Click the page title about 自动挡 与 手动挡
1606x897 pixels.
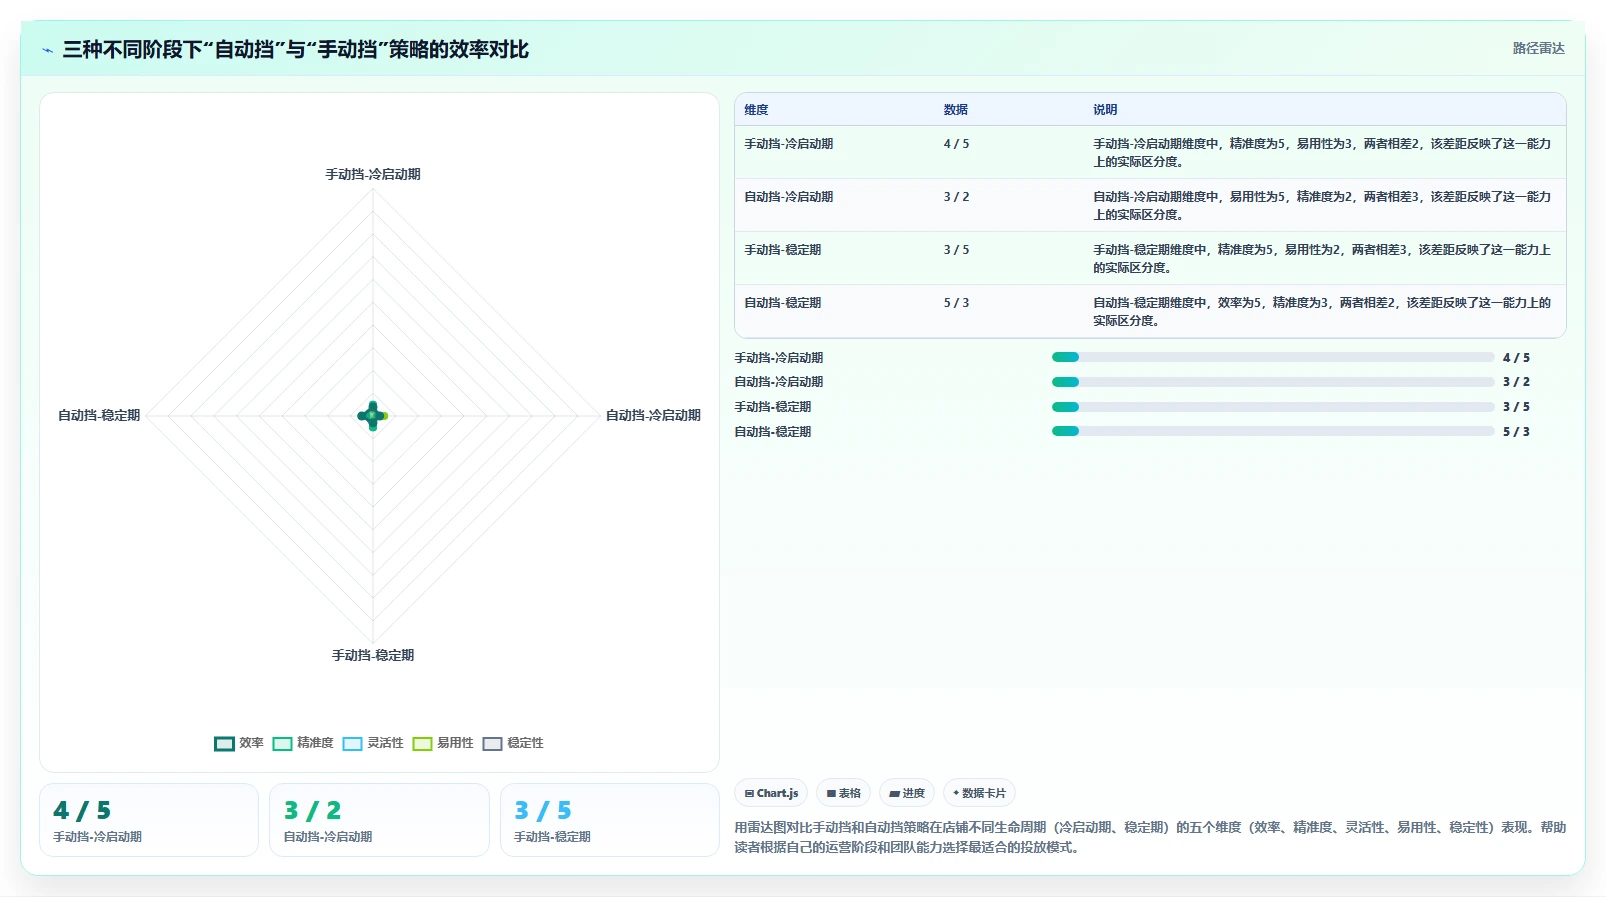[x=295, y=49]
